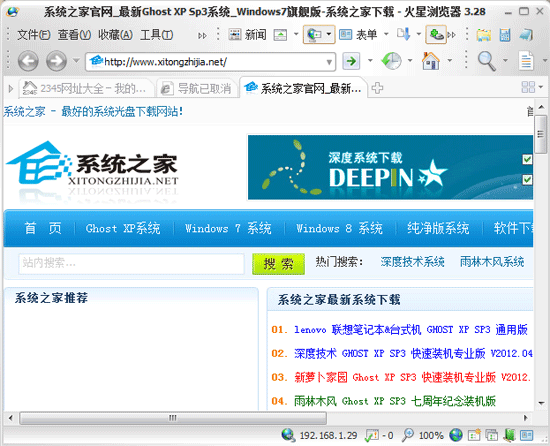The width and height of the screenshot is (550, 446).
Task: Click the history clock icon
Action: coord(391,61)
